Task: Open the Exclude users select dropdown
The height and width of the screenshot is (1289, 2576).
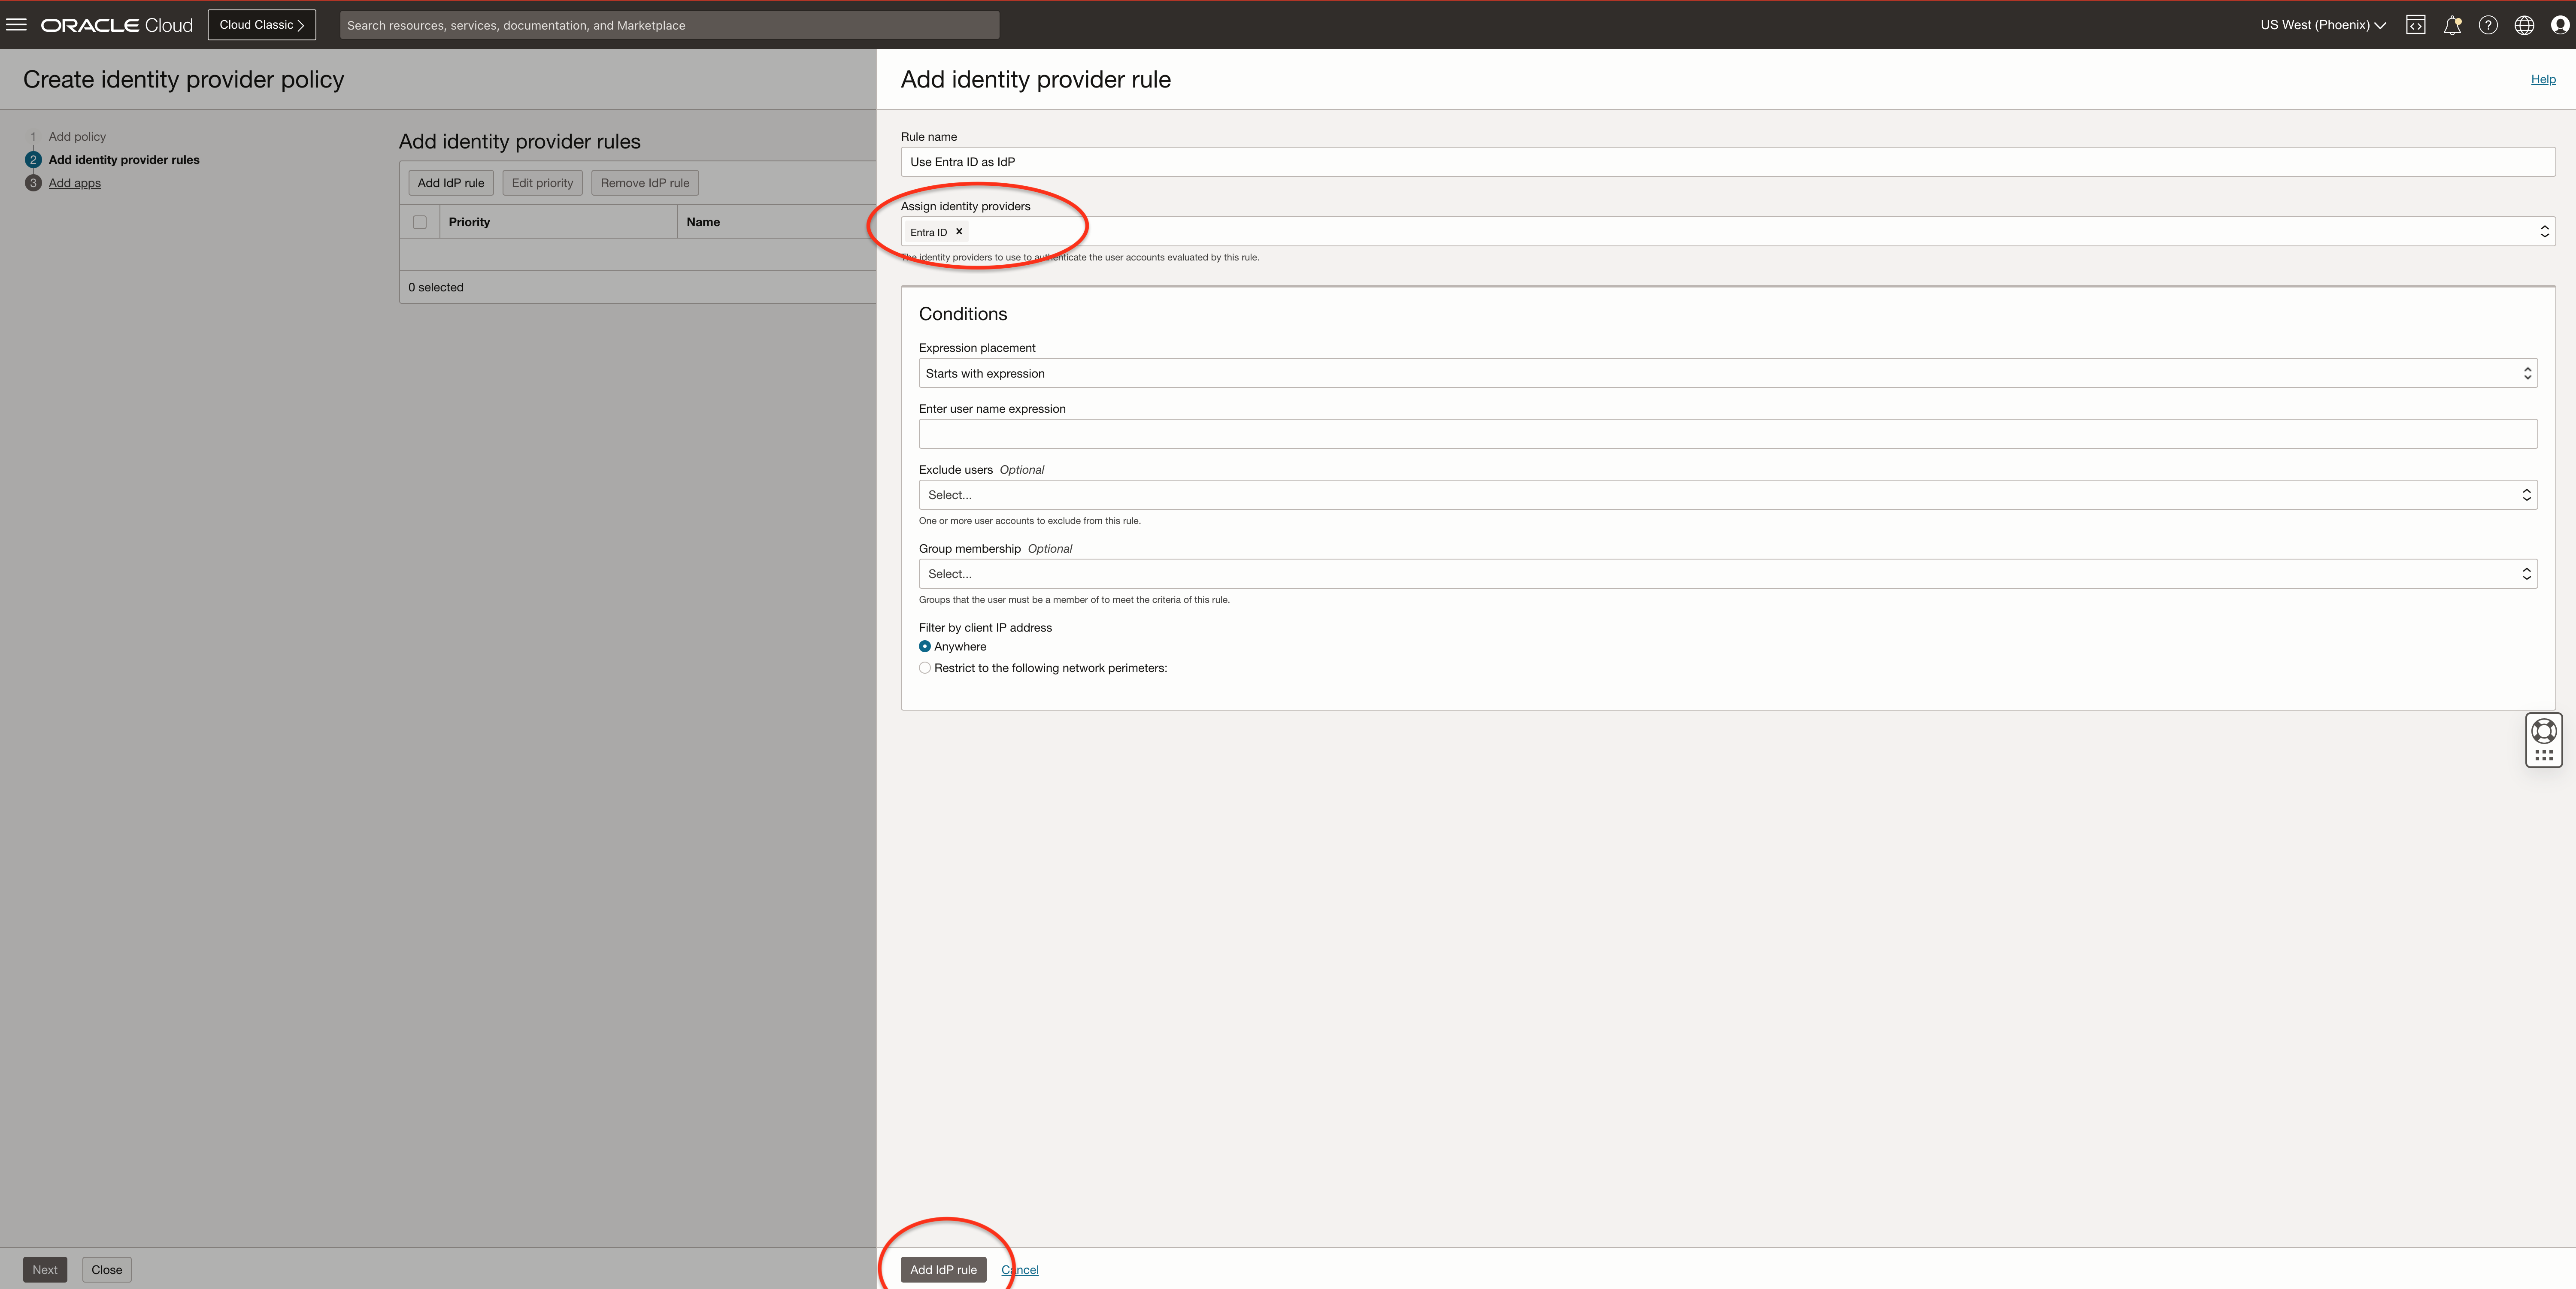Action: click(1727, 495)
